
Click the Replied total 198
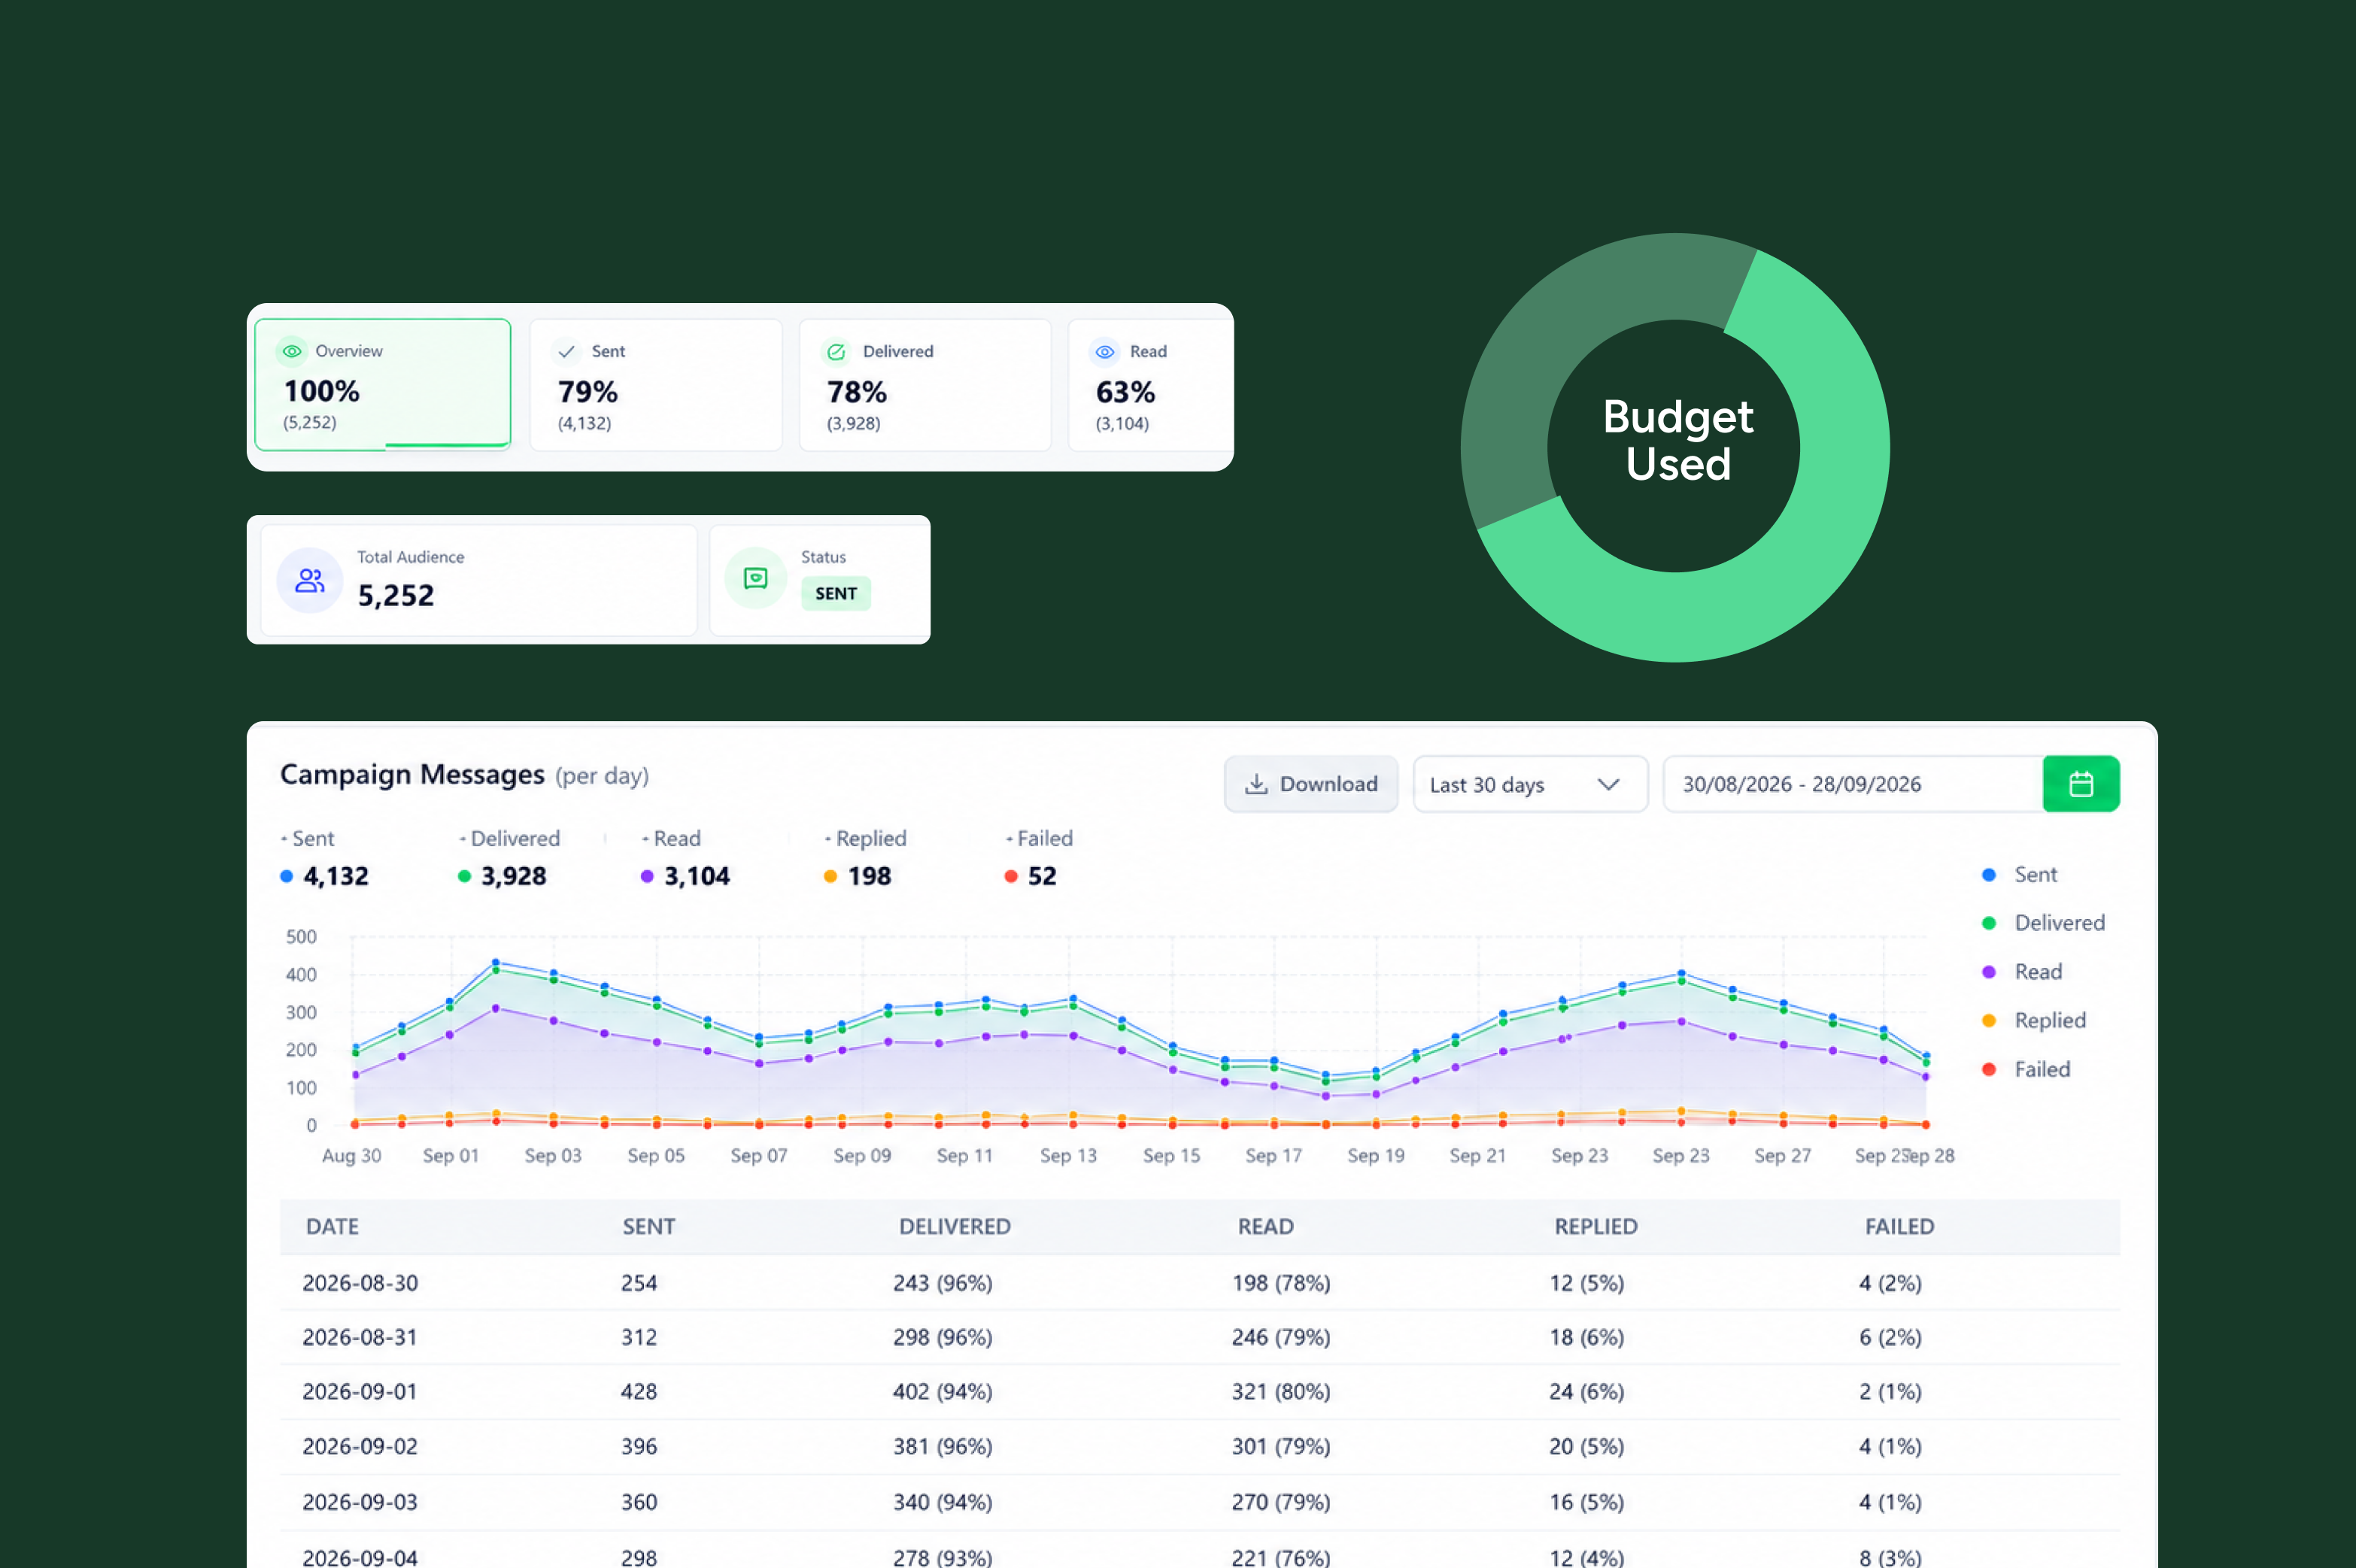point(869,877)
